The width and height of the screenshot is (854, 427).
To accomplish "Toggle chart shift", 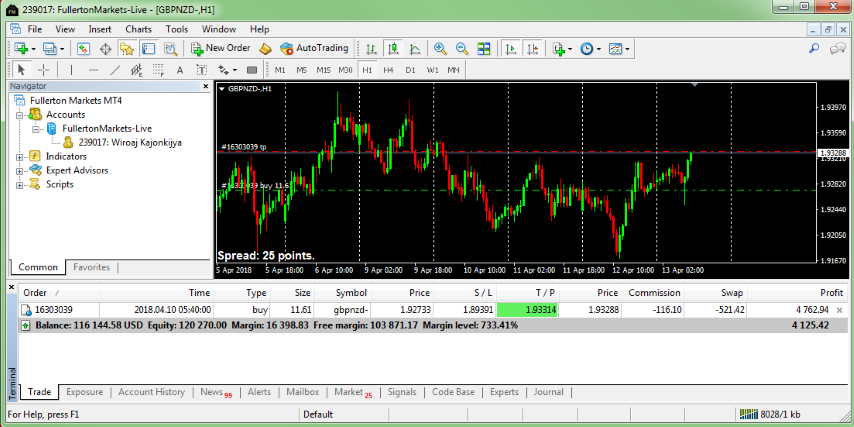I will point(533,48).
